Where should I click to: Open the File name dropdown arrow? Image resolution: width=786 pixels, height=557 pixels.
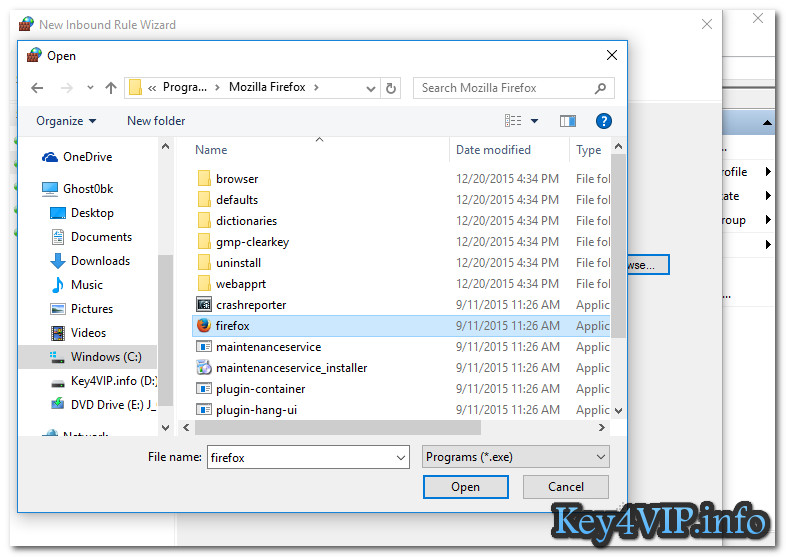click(x=401, y=457)
